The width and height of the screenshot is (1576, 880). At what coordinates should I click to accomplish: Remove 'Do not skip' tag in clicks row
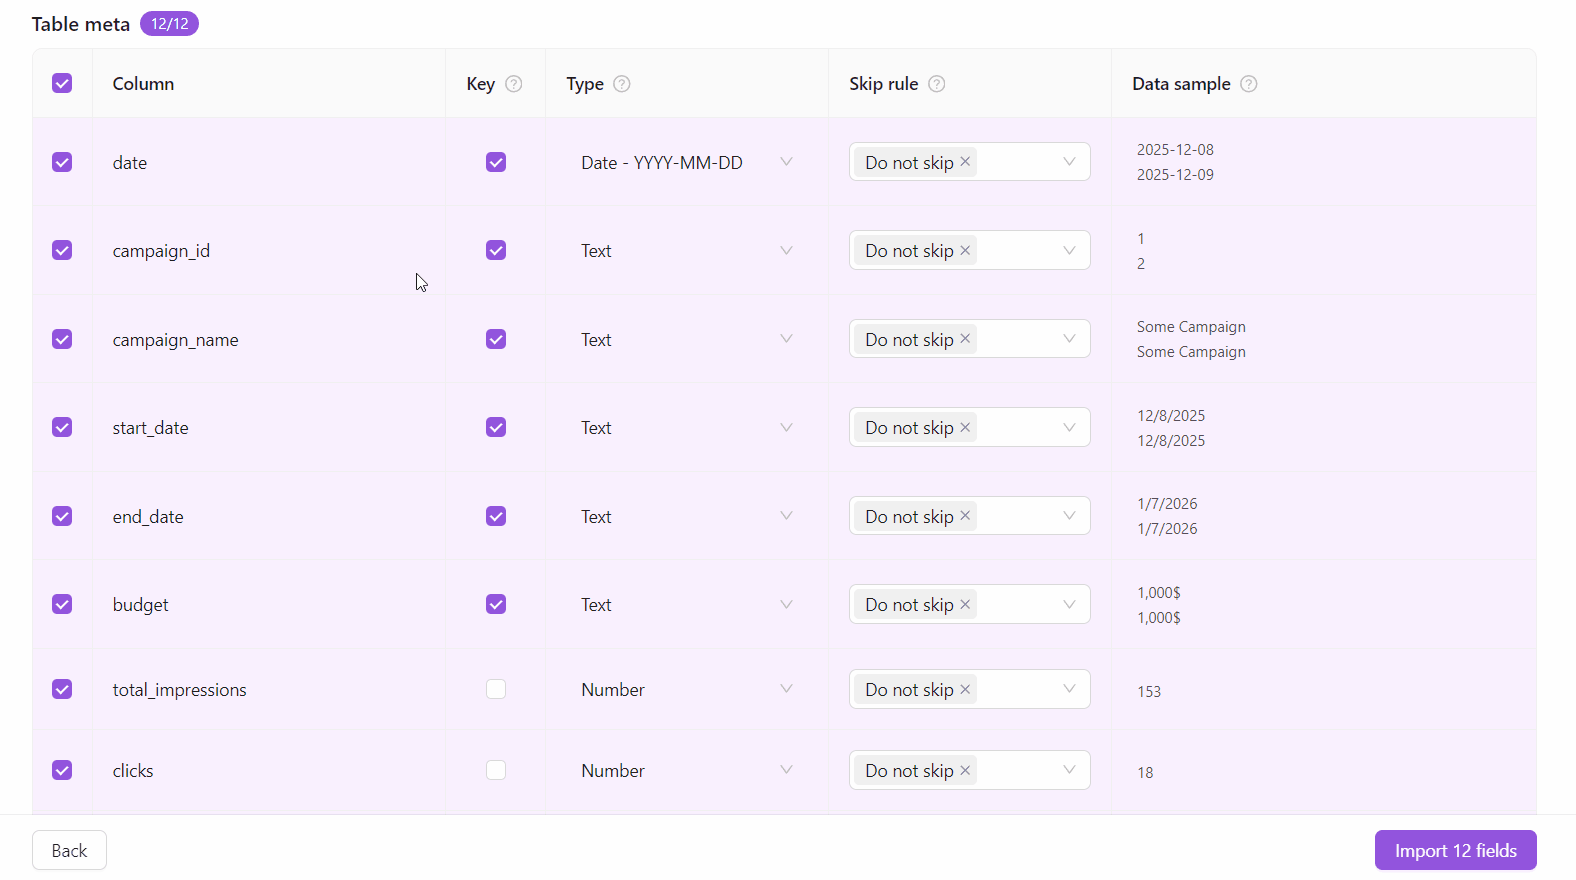click(x=965, y=770)
